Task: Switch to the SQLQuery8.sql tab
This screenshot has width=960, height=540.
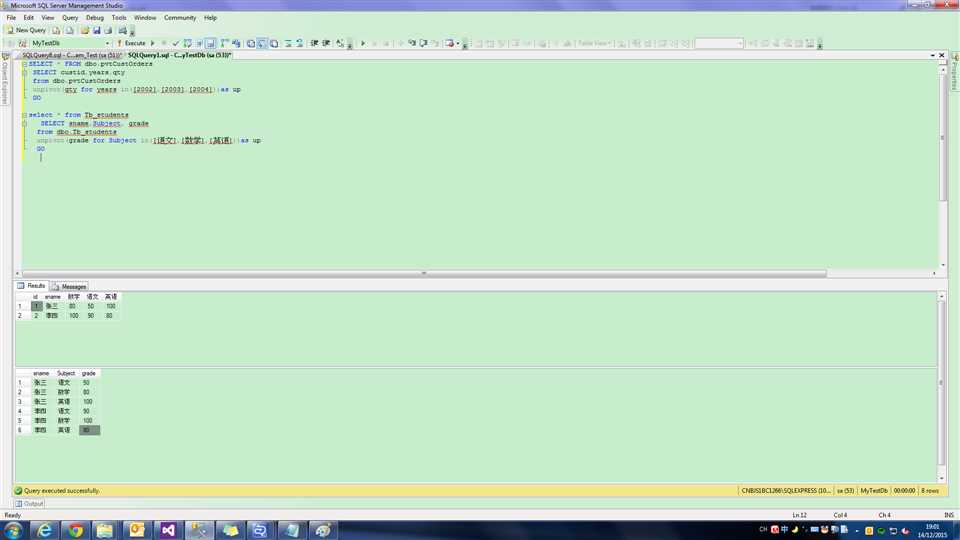Action: point(71,55)
